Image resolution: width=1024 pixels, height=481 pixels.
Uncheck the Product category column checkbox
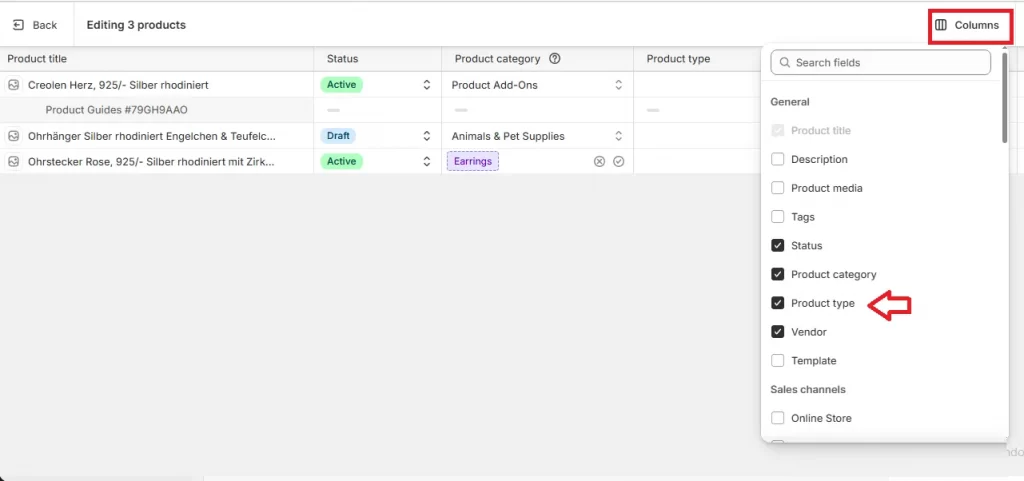click(777, 274)
